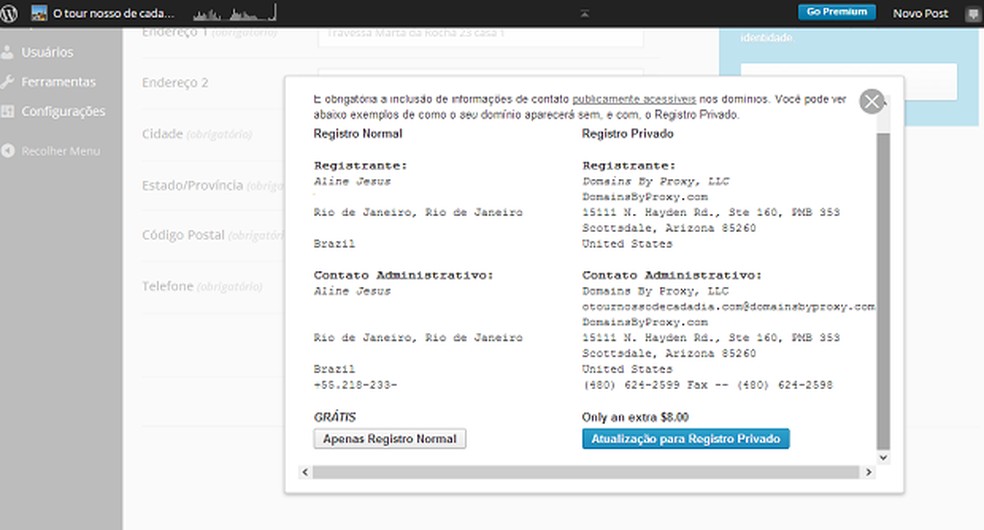
Task: Click the 'Registro Privado' heading
Action: tap(628, 134)
